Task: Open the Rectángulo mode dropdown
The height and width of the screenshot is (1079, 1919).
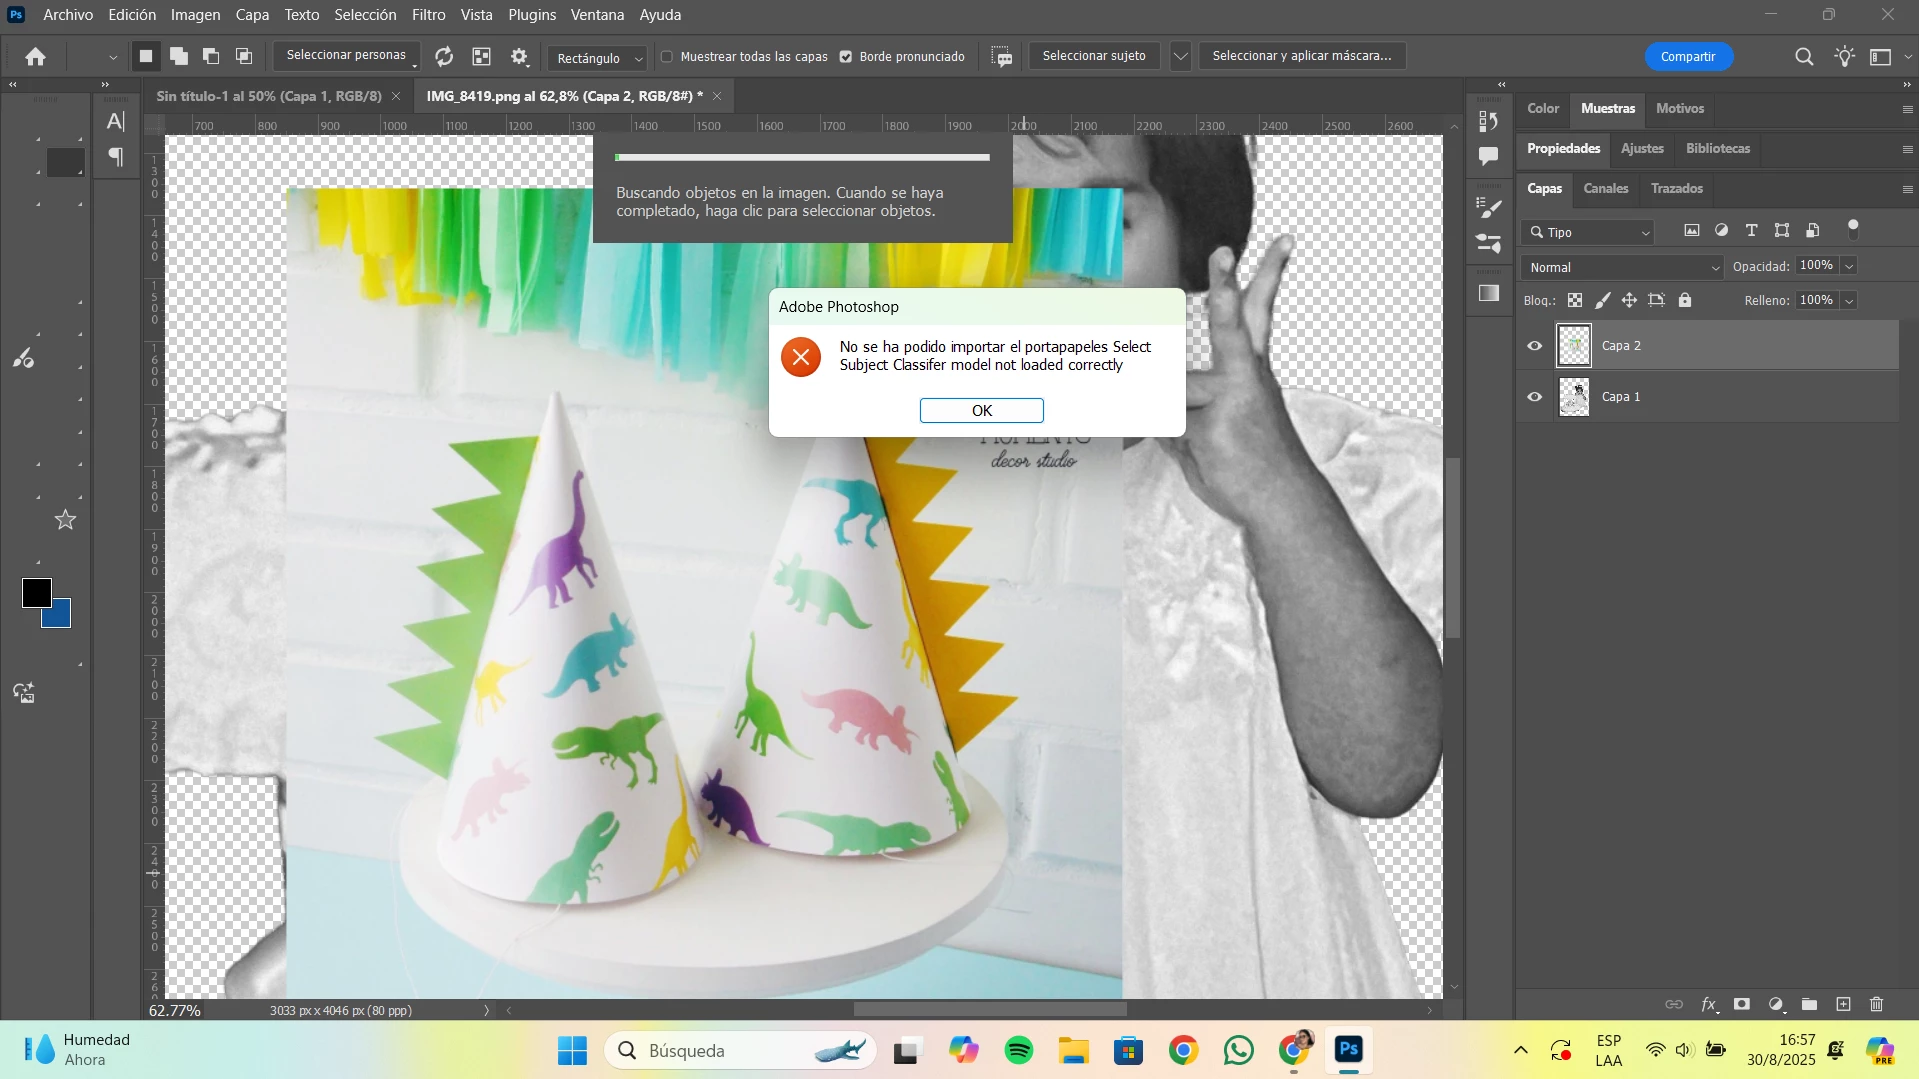Action: [x=598, y=58]
